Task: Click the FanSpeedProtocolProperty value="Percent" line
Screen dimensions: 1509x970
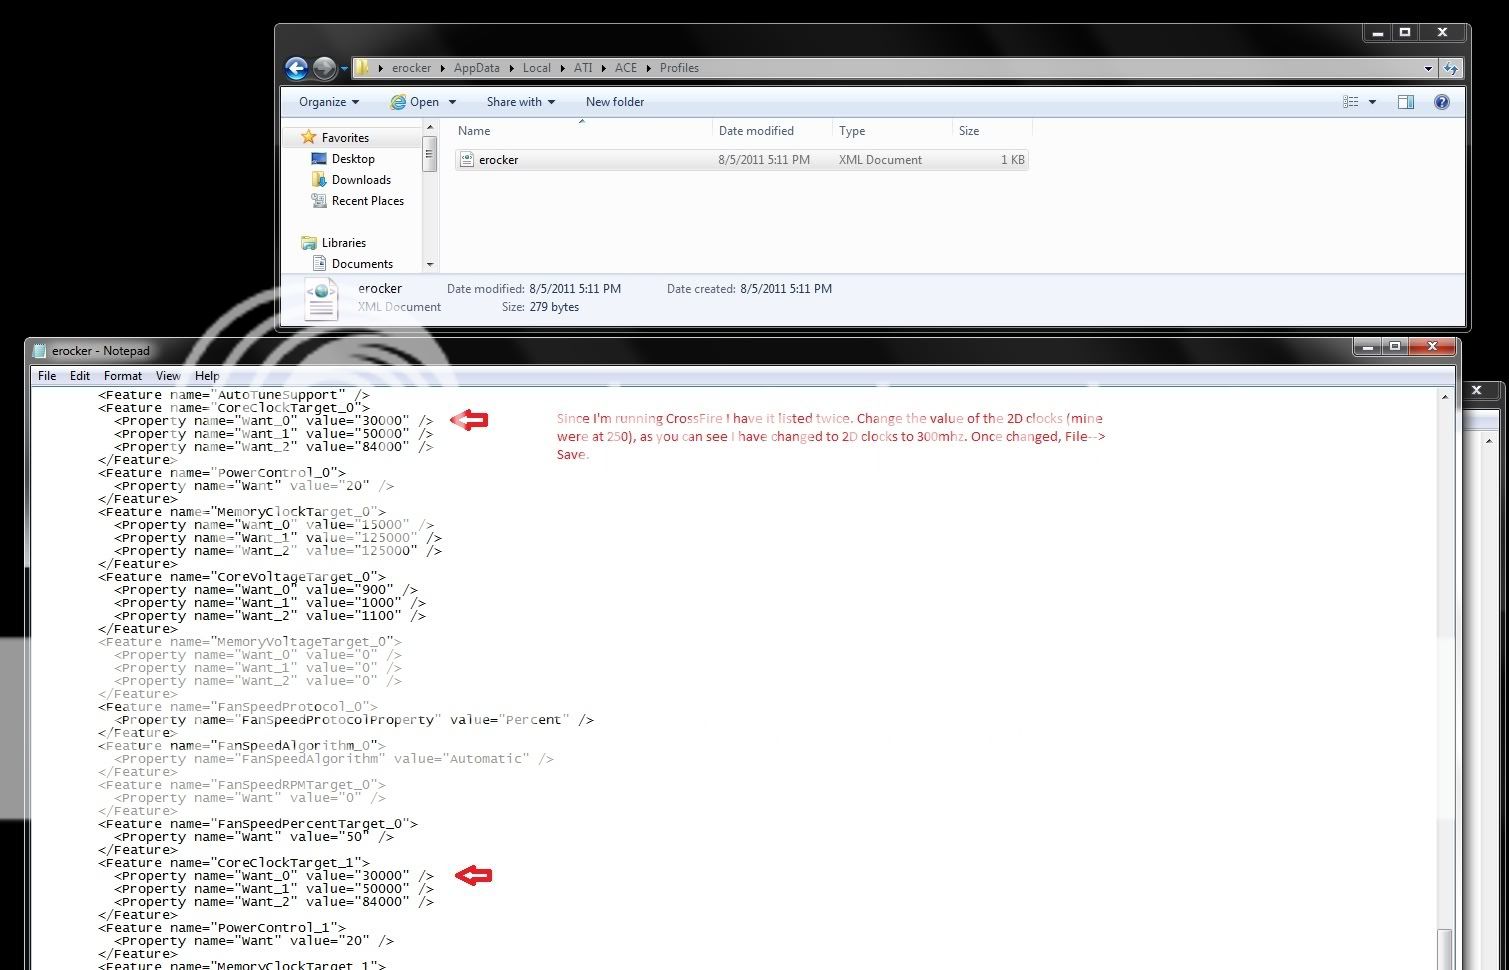Action: pos(354,720)
